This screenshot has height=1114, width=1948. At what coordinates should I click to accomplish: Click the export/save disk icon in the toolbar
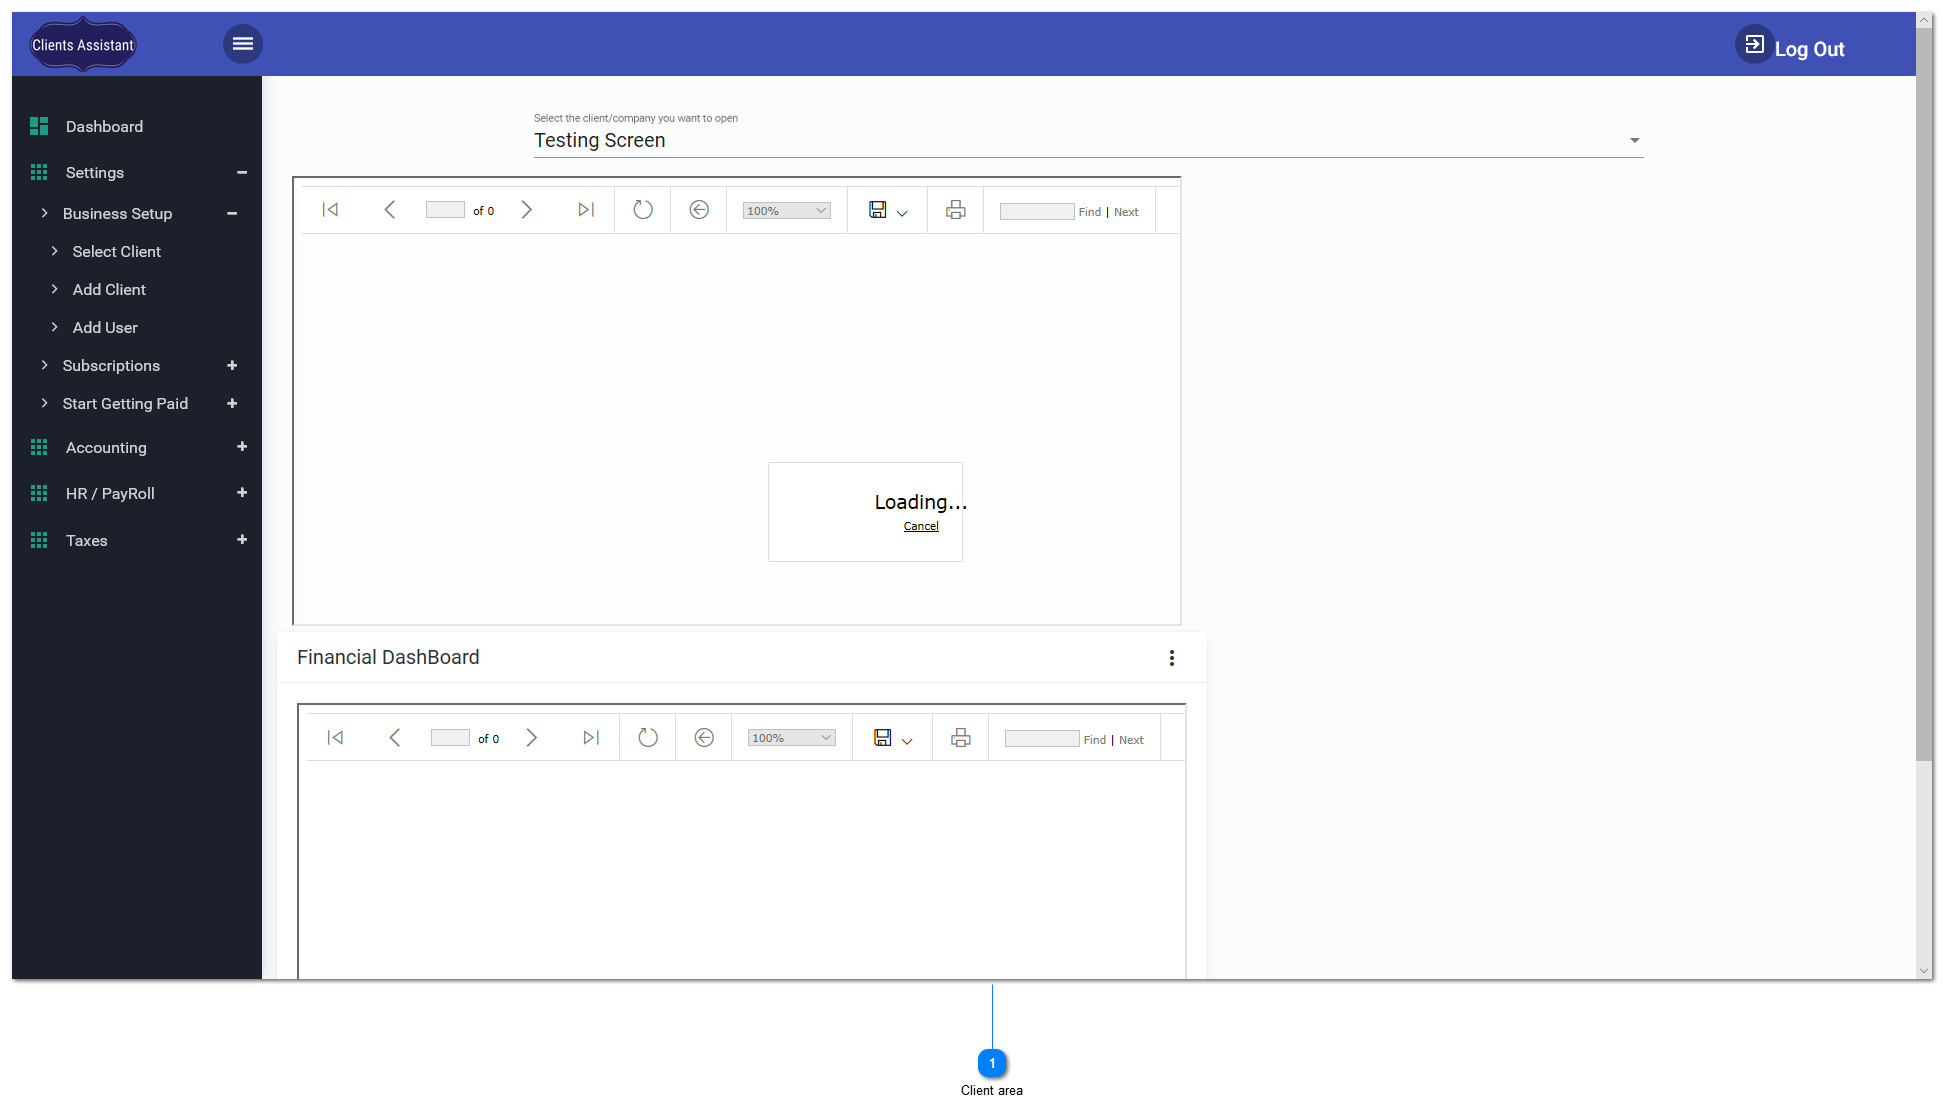coord(878,210)
